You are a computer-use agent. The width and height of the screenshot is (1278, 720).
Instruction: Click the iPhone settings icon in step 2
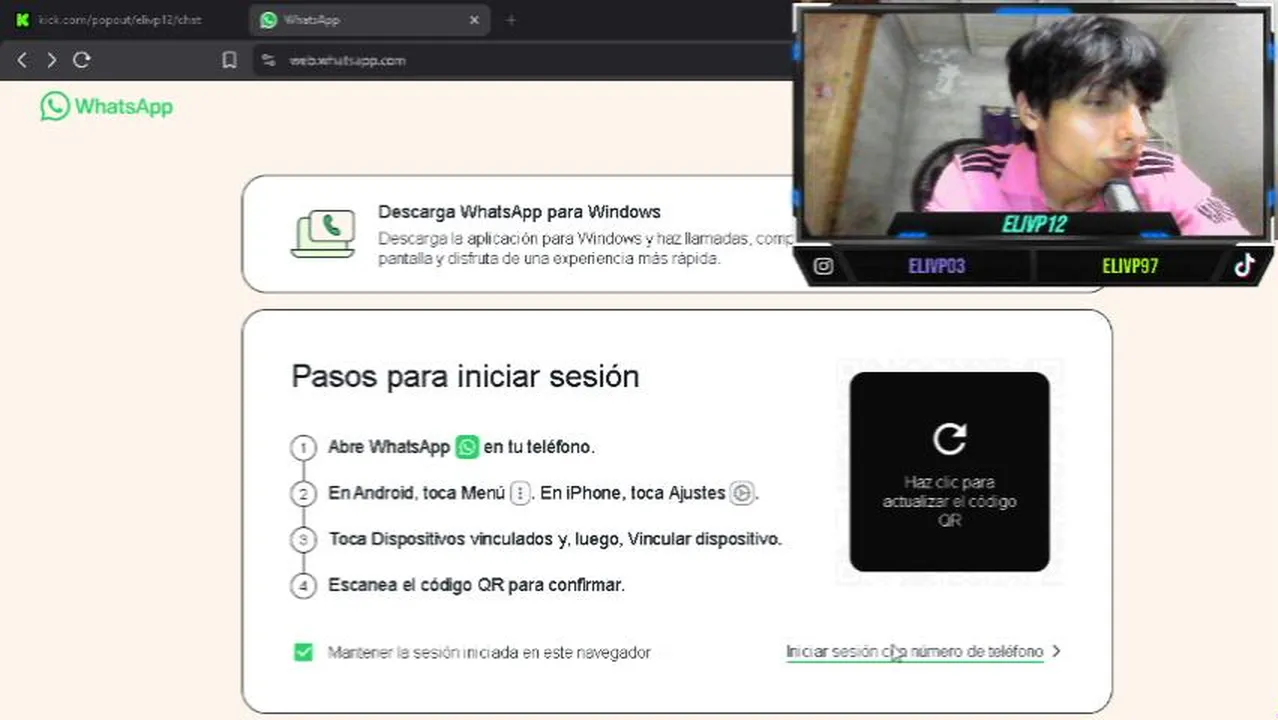pyautogui.click(x=741, y=493)
